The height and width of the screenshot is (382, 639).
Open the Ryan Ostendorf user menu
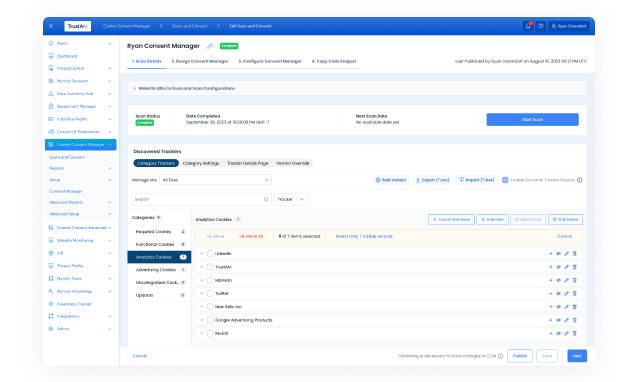568,26
